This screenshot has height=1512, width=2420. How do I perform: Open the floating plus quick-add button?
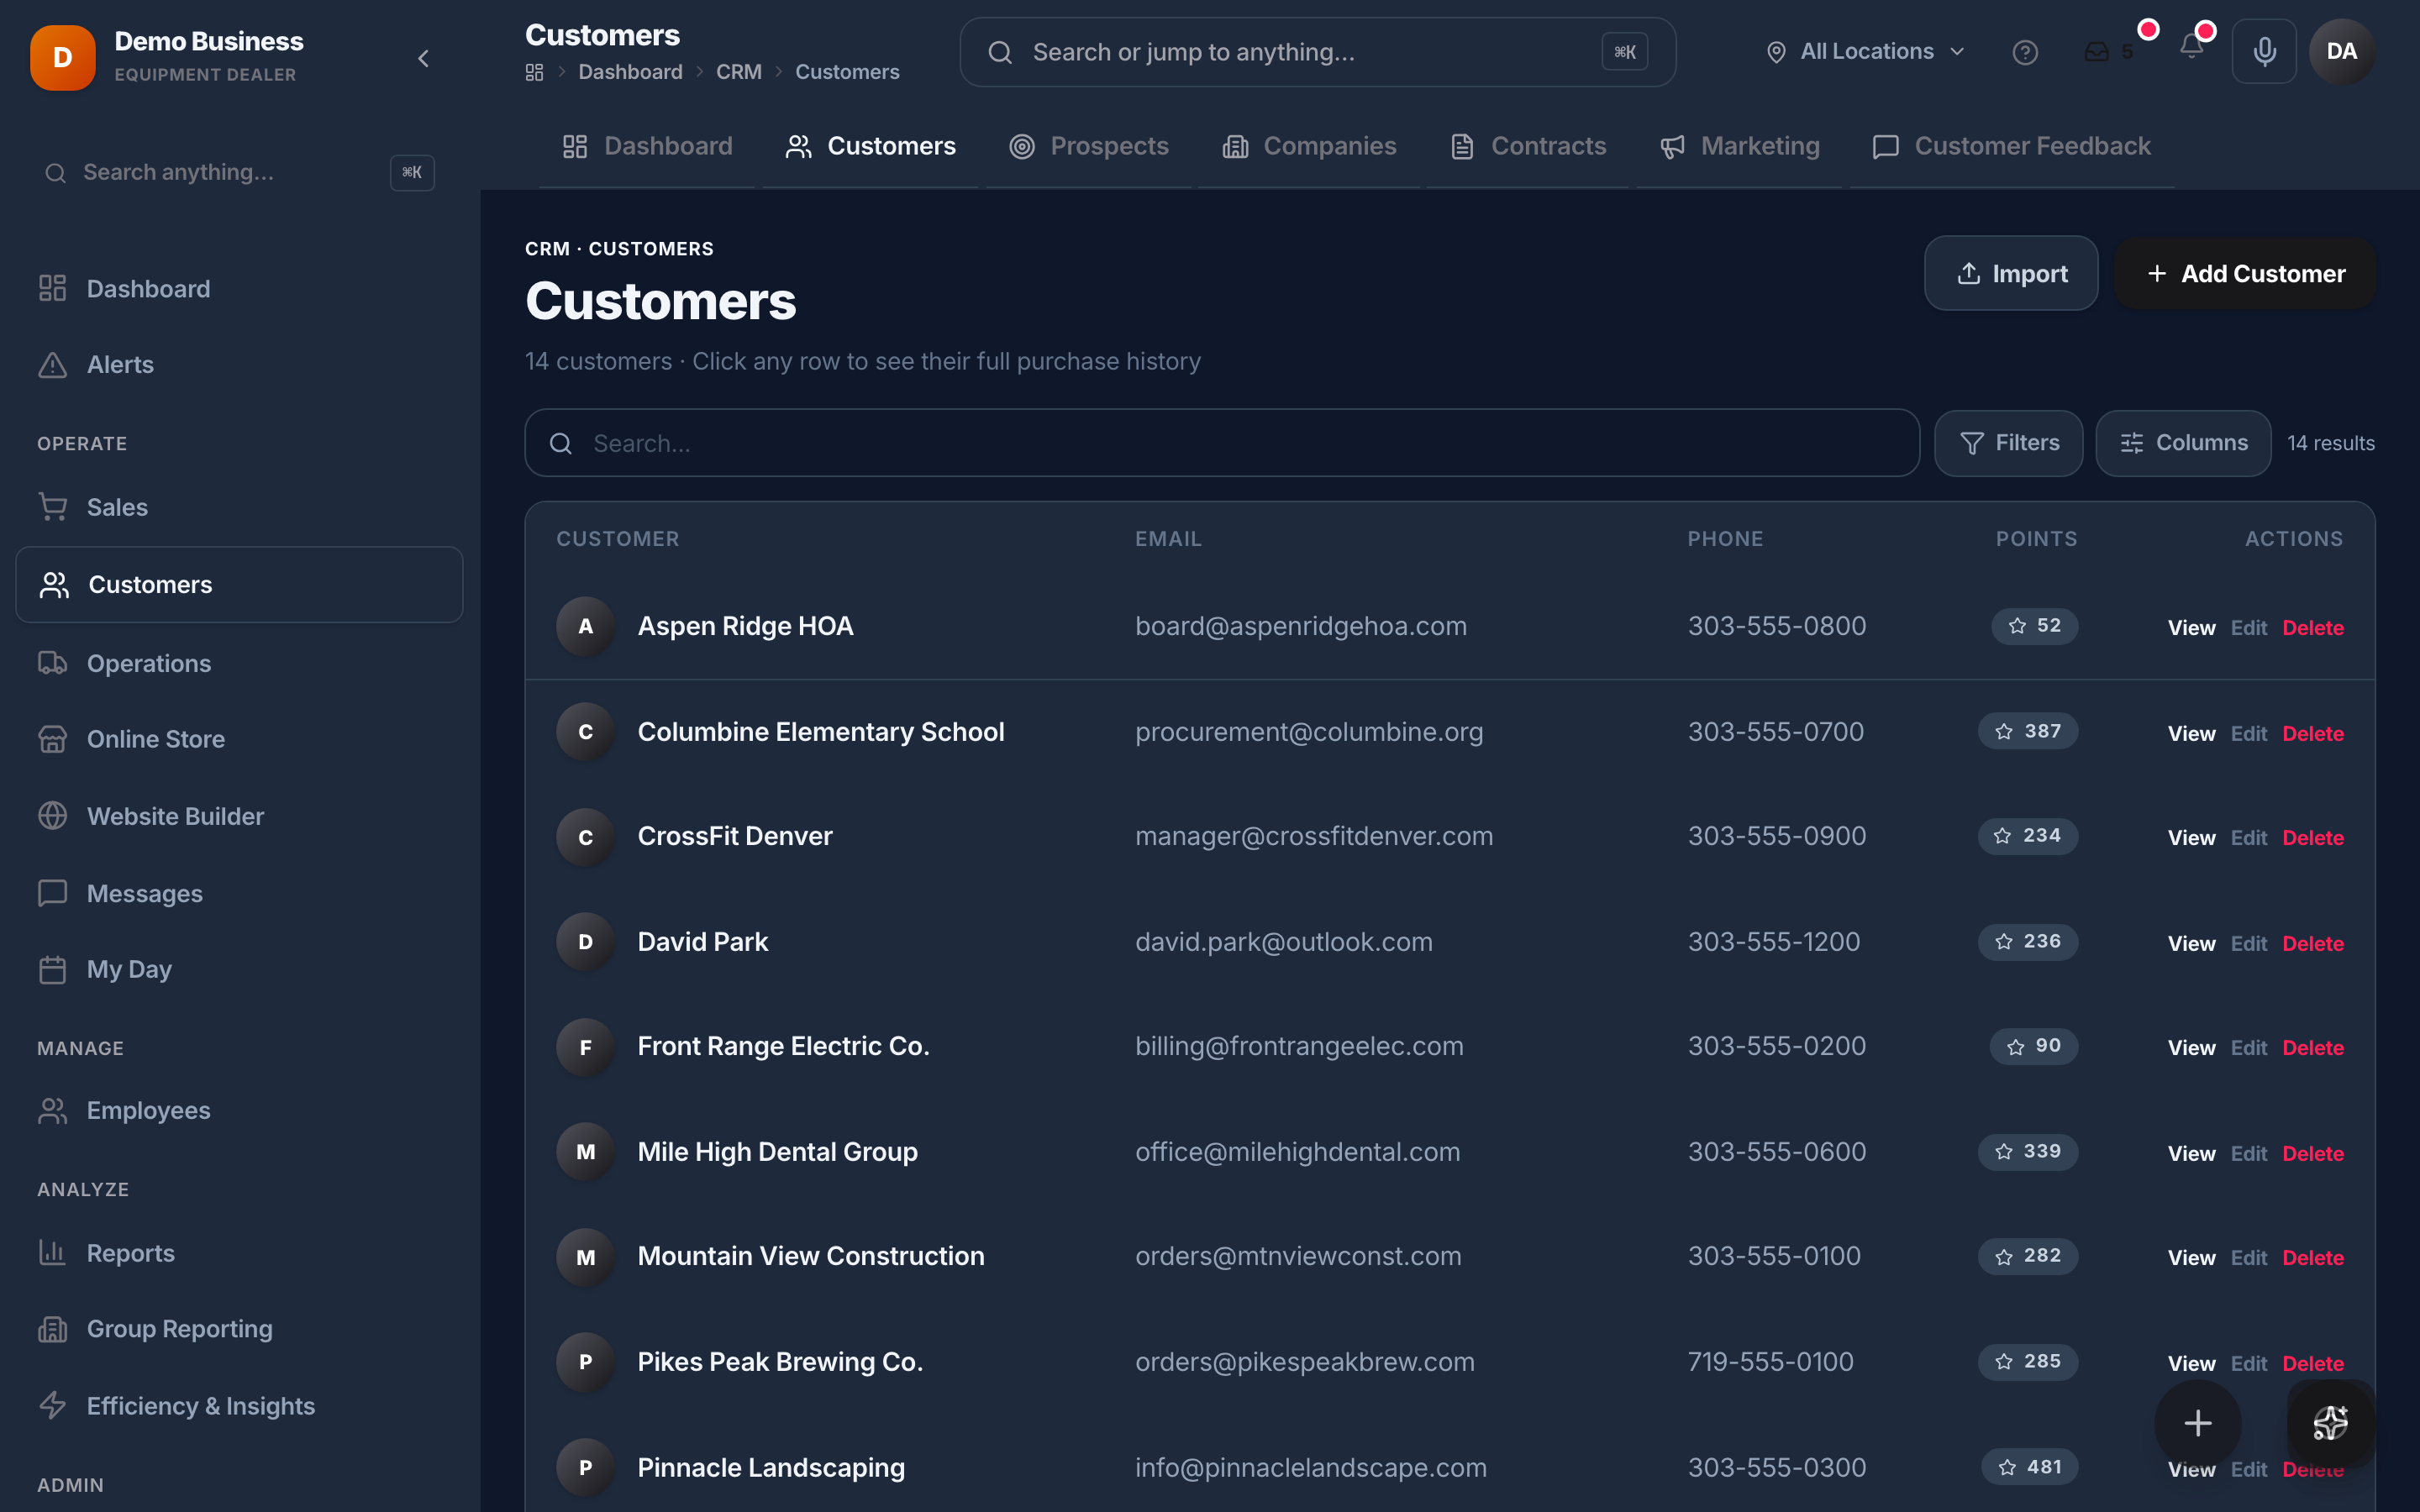click(2197, 1423)
